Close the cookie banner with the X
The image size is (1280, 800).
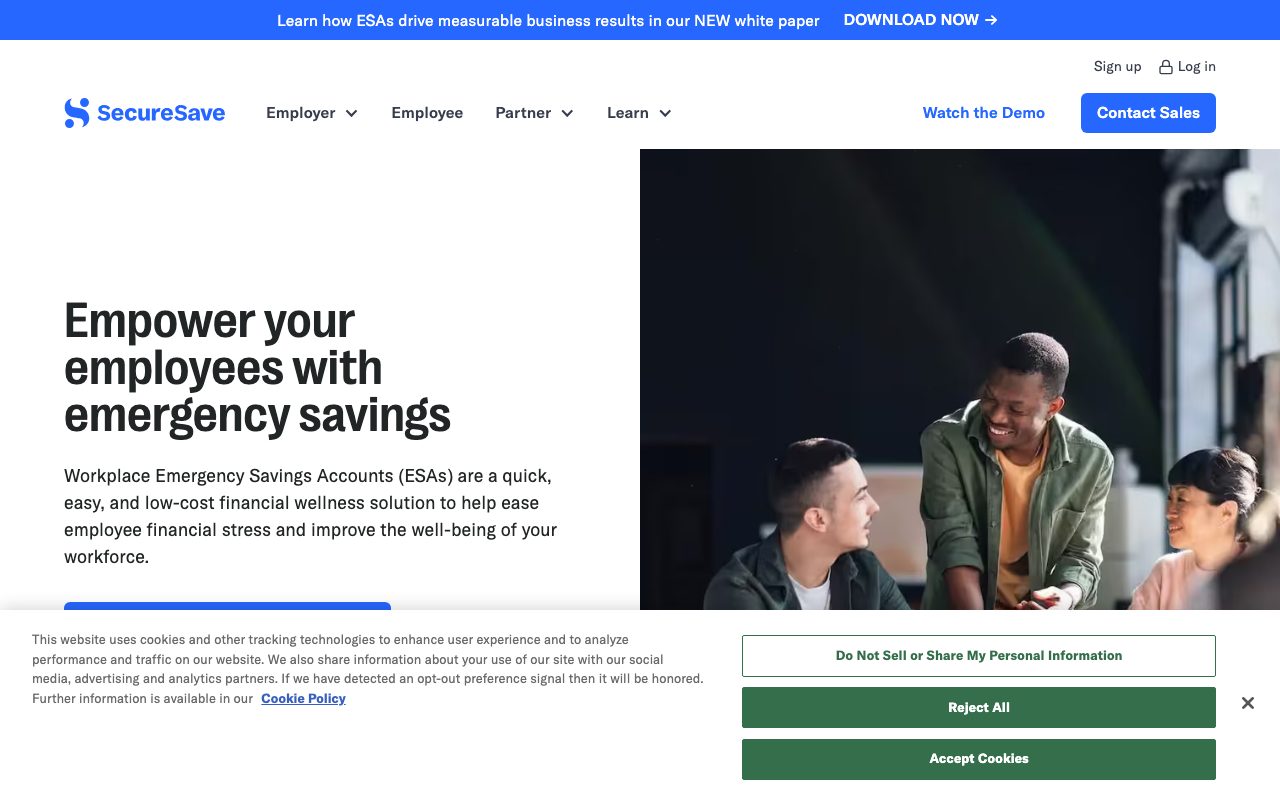1247,703
